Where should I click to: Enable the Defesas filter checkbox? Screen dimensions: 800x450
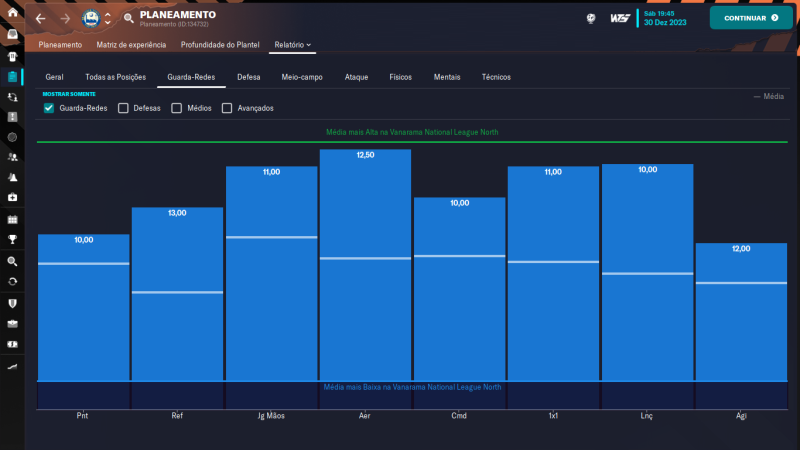point(123,108)
